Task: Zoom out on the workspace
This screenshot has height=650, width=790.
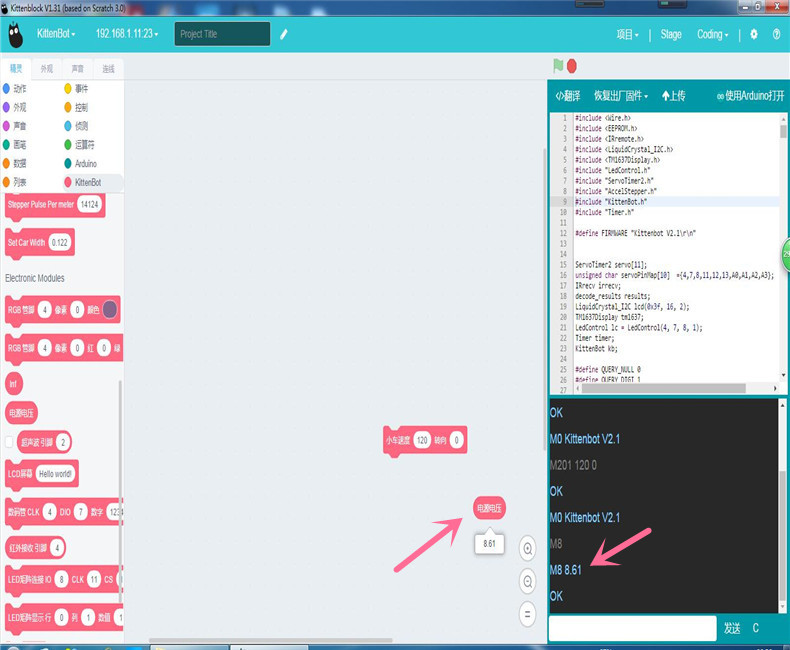Action: [x=527, y=580]
